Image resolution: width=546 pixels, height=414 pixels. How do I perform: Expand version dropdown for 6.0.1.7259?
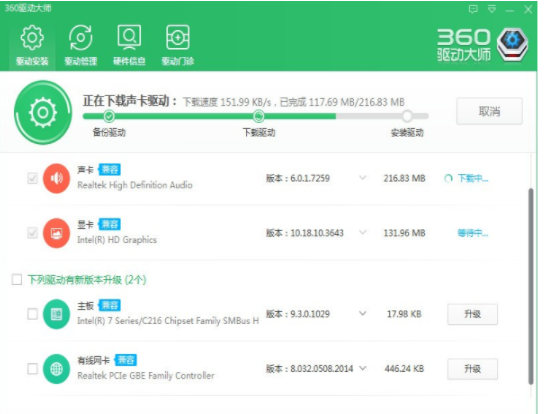point(362,178)
